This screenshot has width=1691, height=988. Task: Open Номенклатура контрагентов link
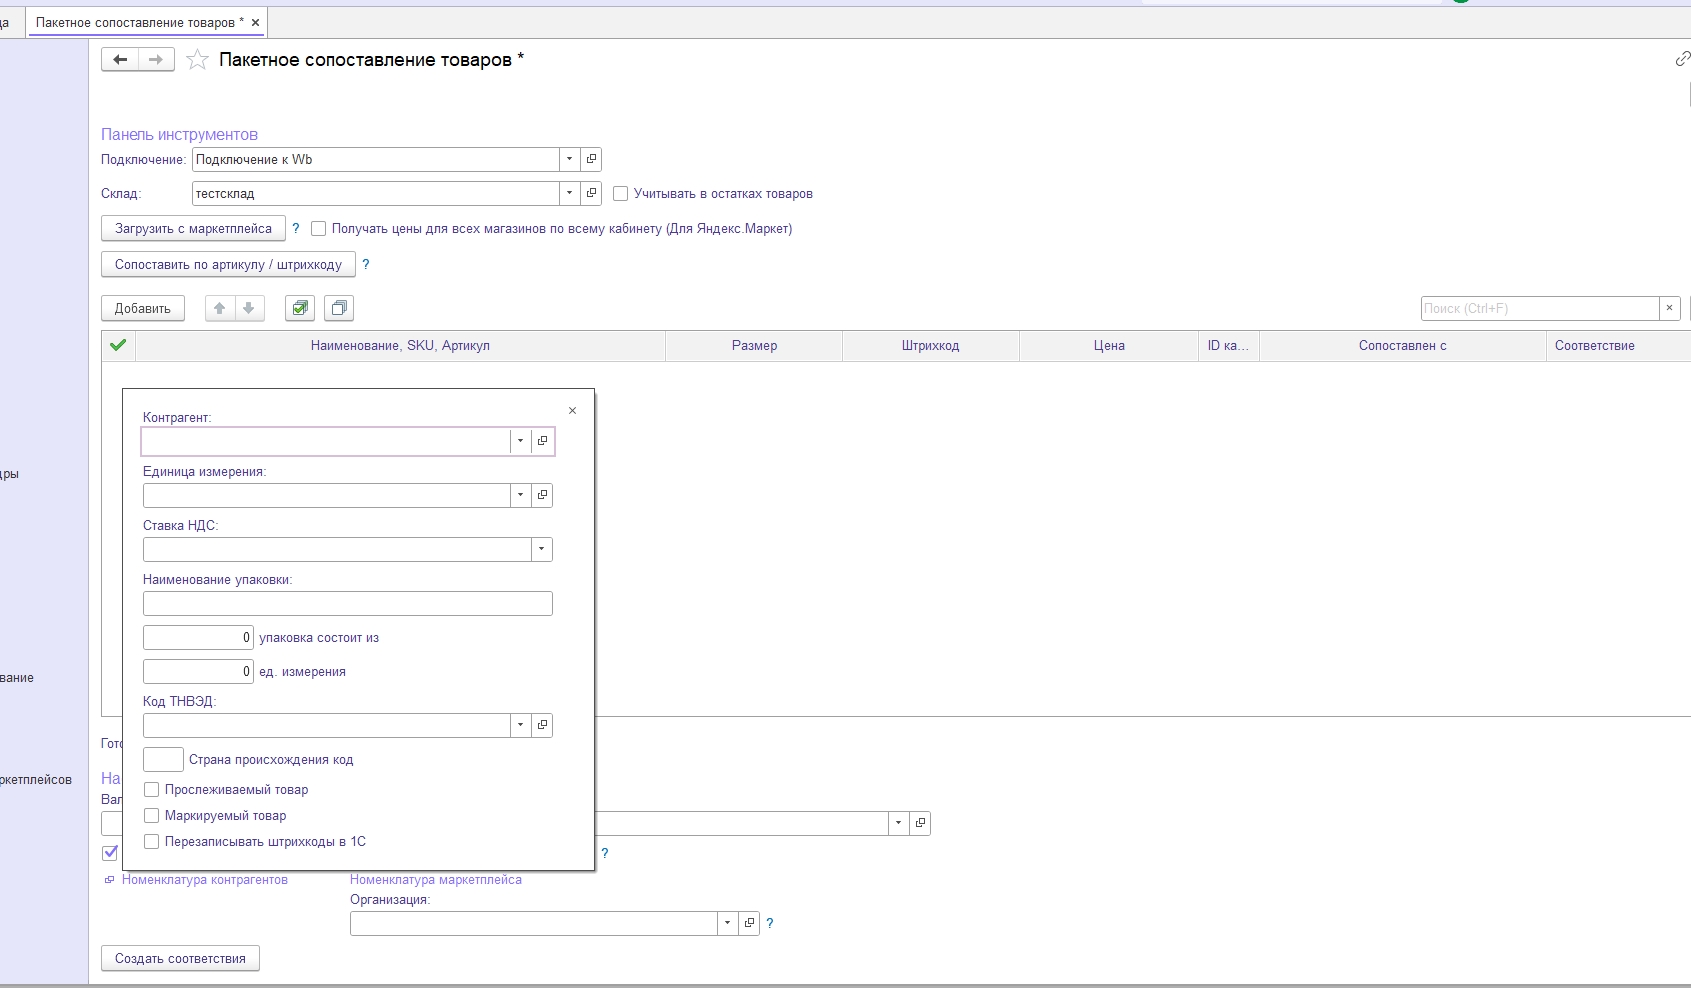205,880
